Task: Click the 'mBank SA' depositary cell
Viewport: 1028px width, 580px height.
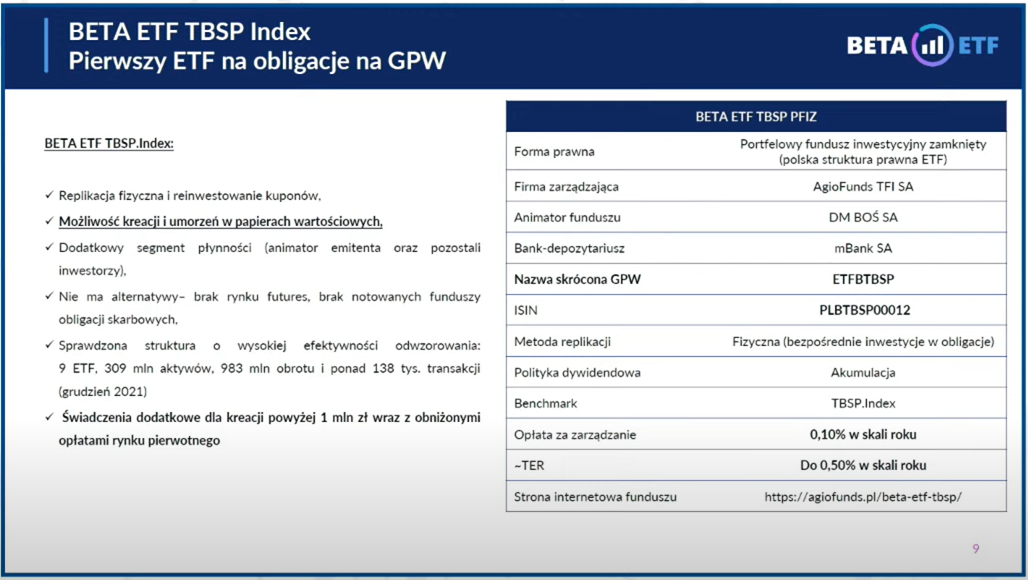Action: point(863,249)
